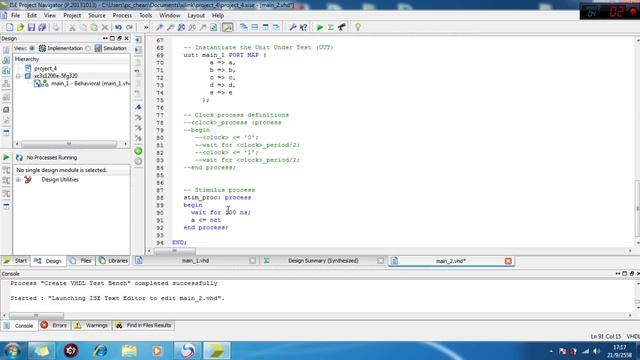The image size is (640, 360).
Task: Open the Help menu
Action: tap(218, 16)
